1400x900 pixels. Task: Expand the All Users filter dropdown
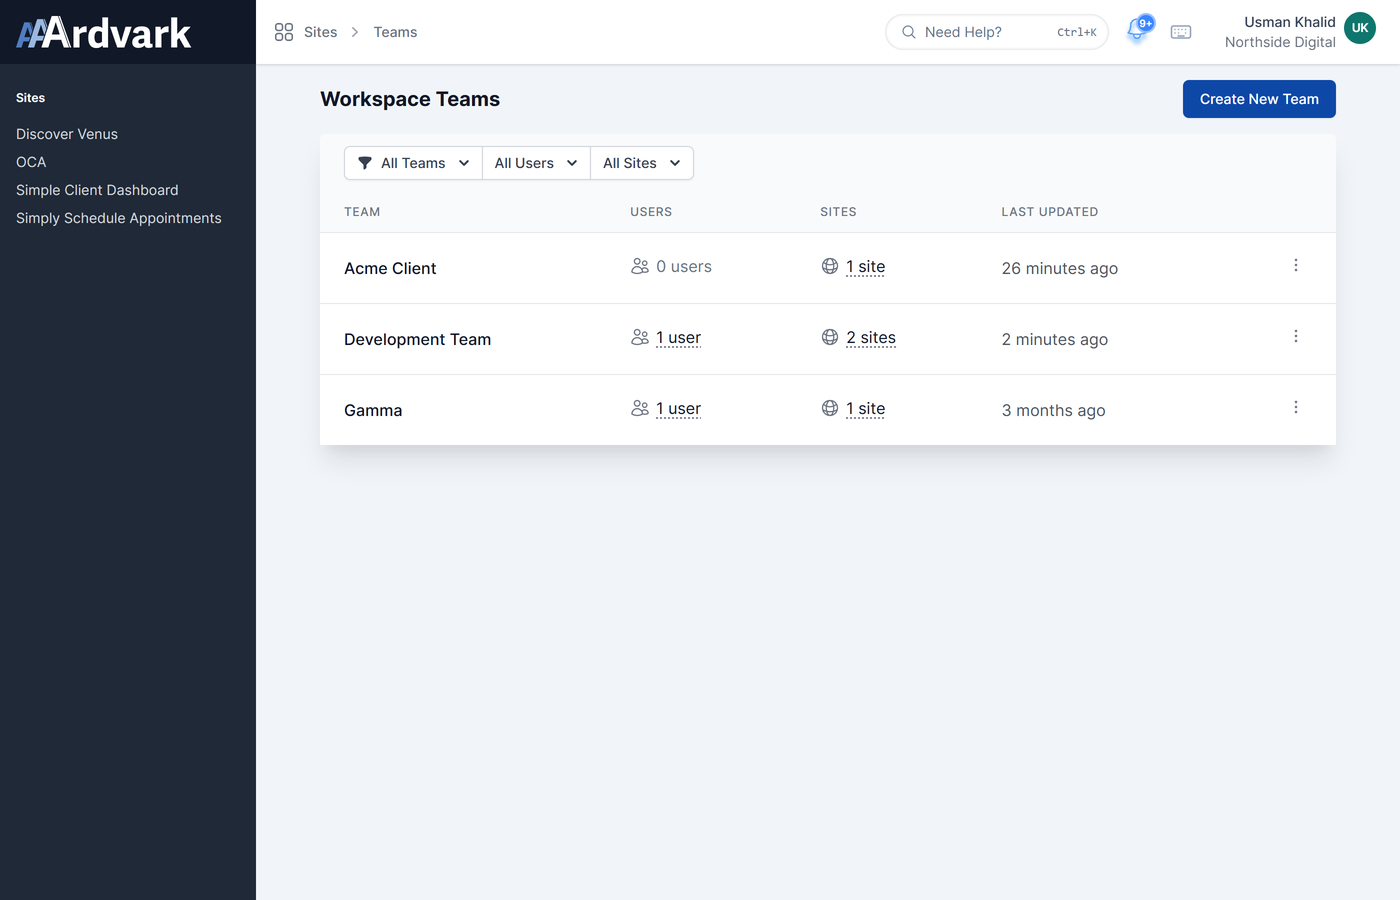pyautogui.click(x=536, y=163)
